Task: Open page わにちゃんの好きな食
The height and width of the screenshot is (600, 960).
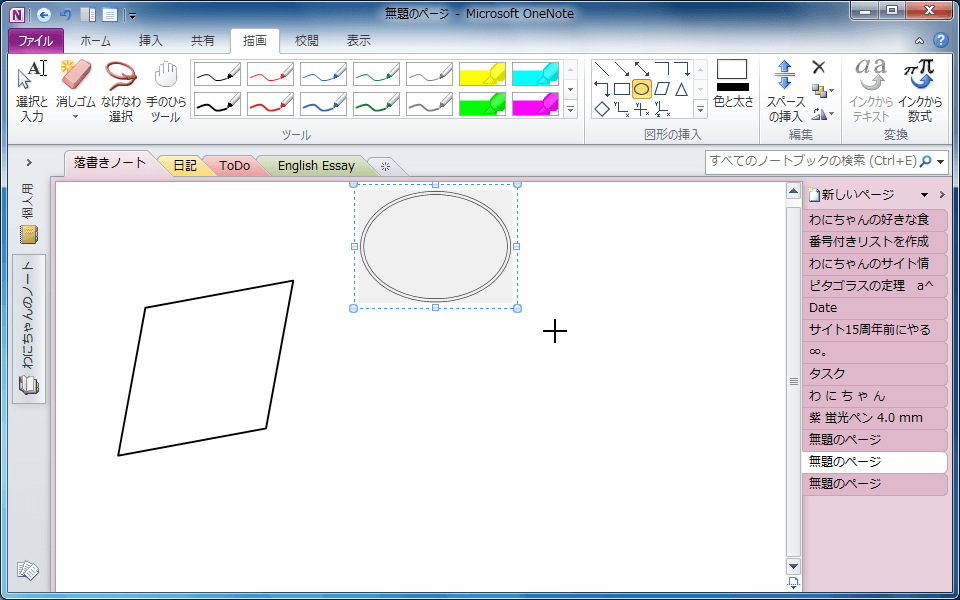Action: tap(874, 219)
